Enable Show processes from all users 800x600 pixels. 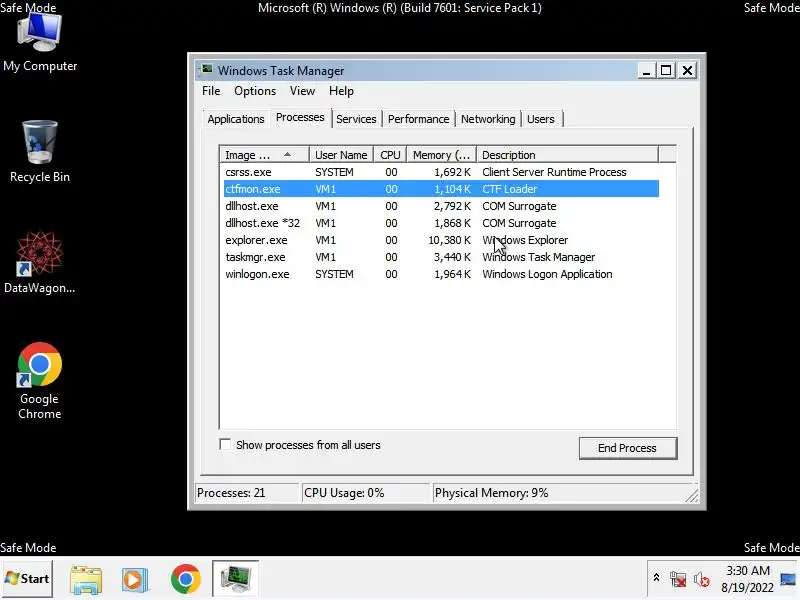point(225,444)
